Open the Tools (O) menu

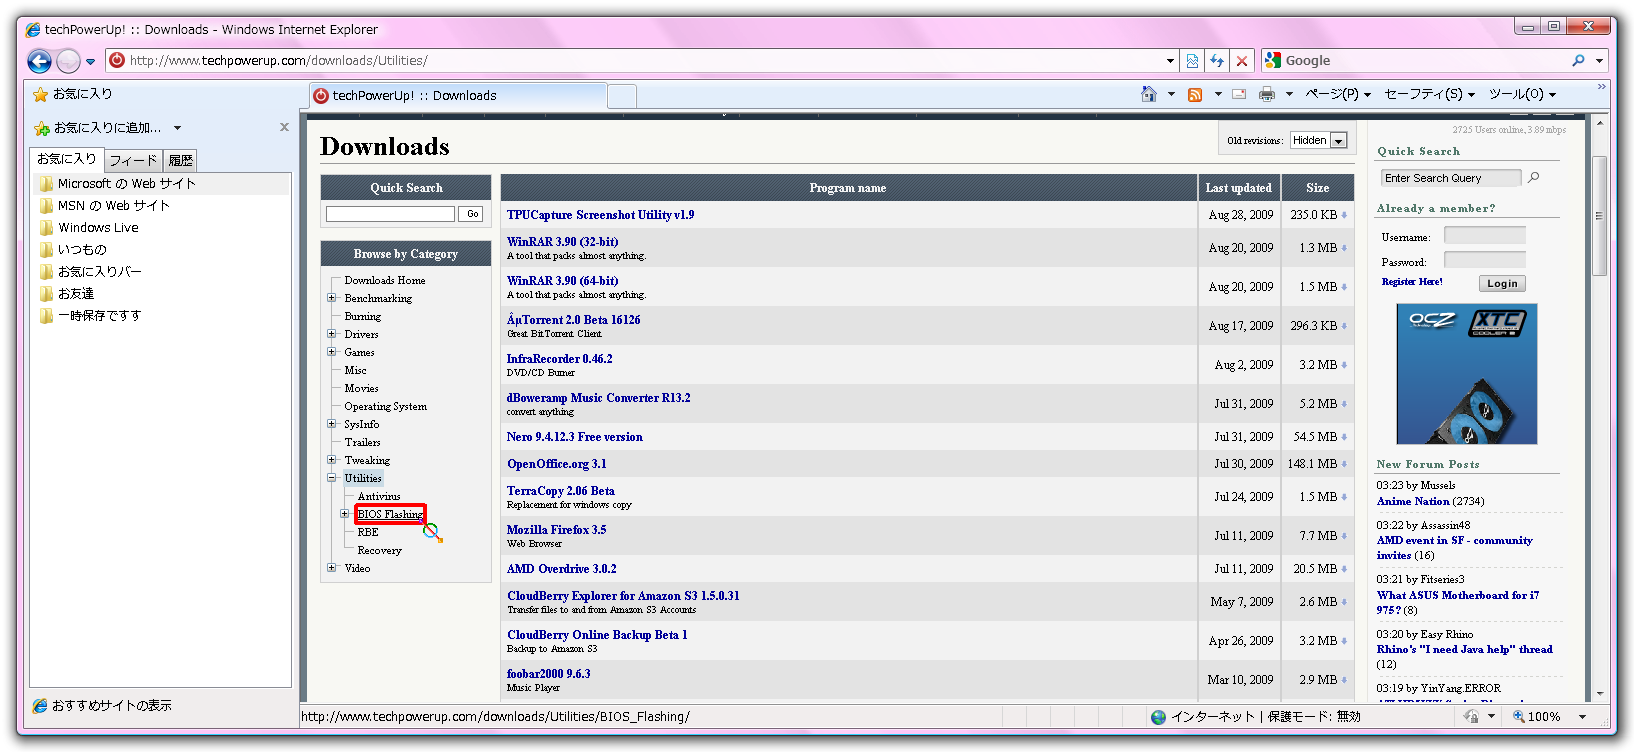click(x=1522, y=94)
